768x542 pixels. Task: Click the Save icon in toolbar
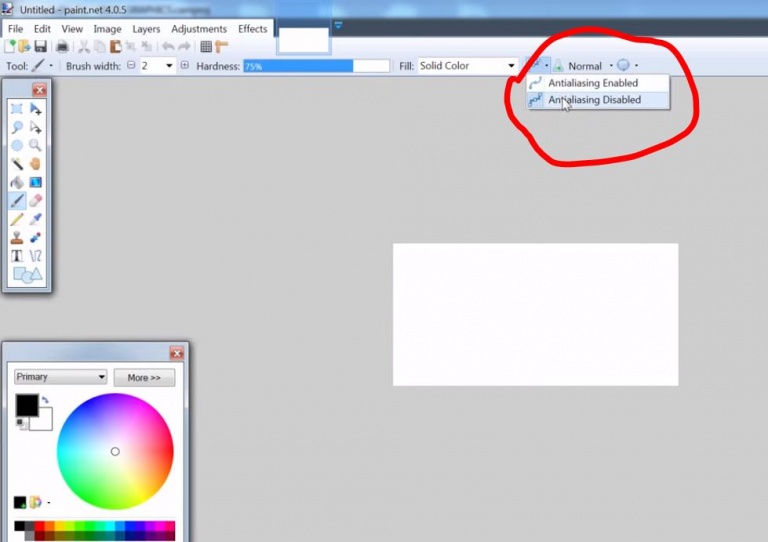tap(40, 47)
